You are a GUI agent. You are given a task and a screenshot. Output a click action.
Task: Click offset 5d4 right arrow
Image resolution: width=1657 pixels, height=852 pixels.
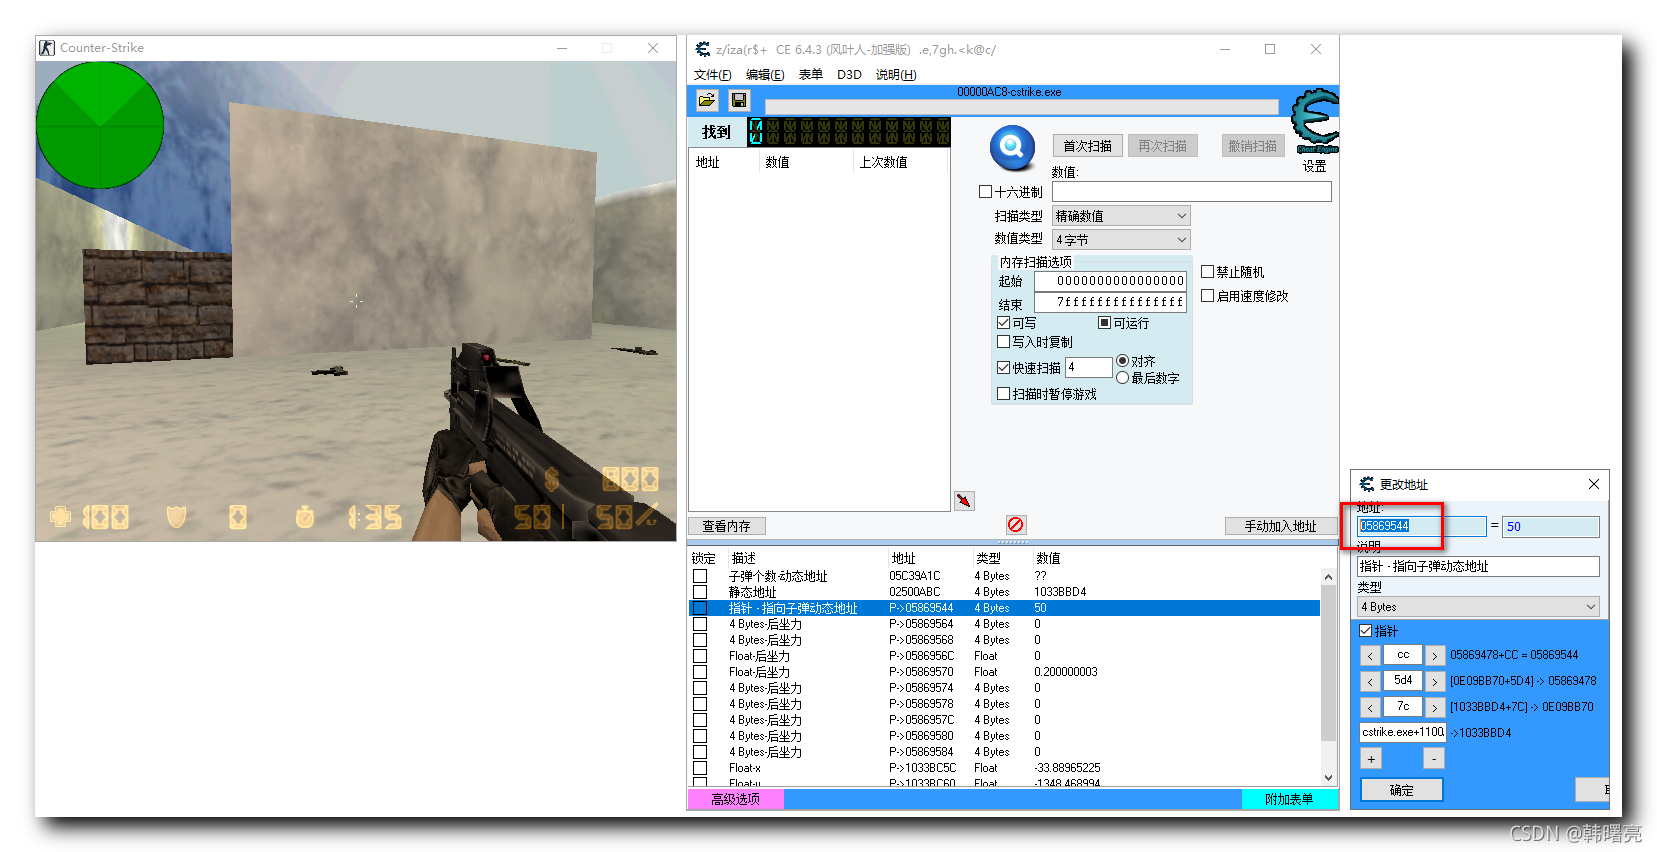coord(1435,682)
